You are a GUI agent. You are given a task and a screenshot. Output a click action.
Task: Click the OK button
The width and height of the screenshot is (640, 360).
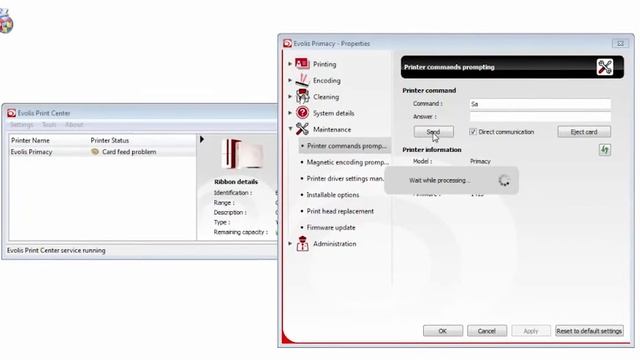pos(443,331)
